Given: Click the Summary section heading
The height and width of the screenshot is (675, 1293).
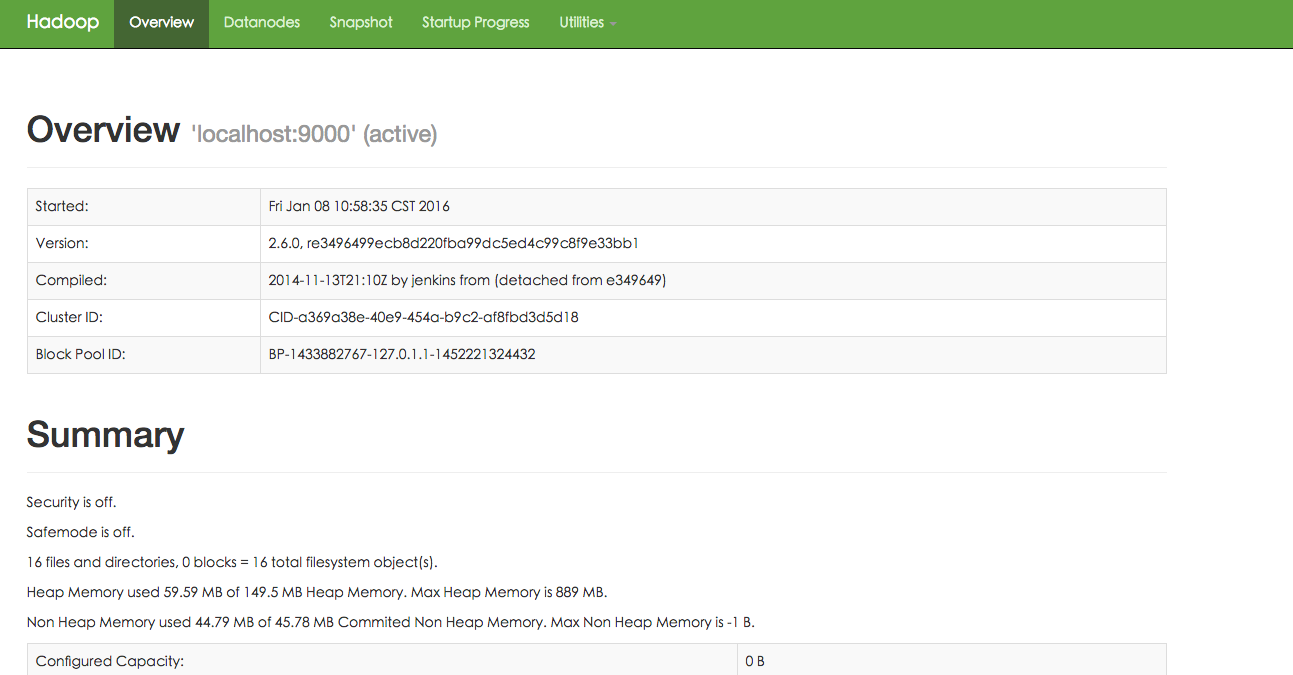Looking at the screenshot, I should click(105, 435).
